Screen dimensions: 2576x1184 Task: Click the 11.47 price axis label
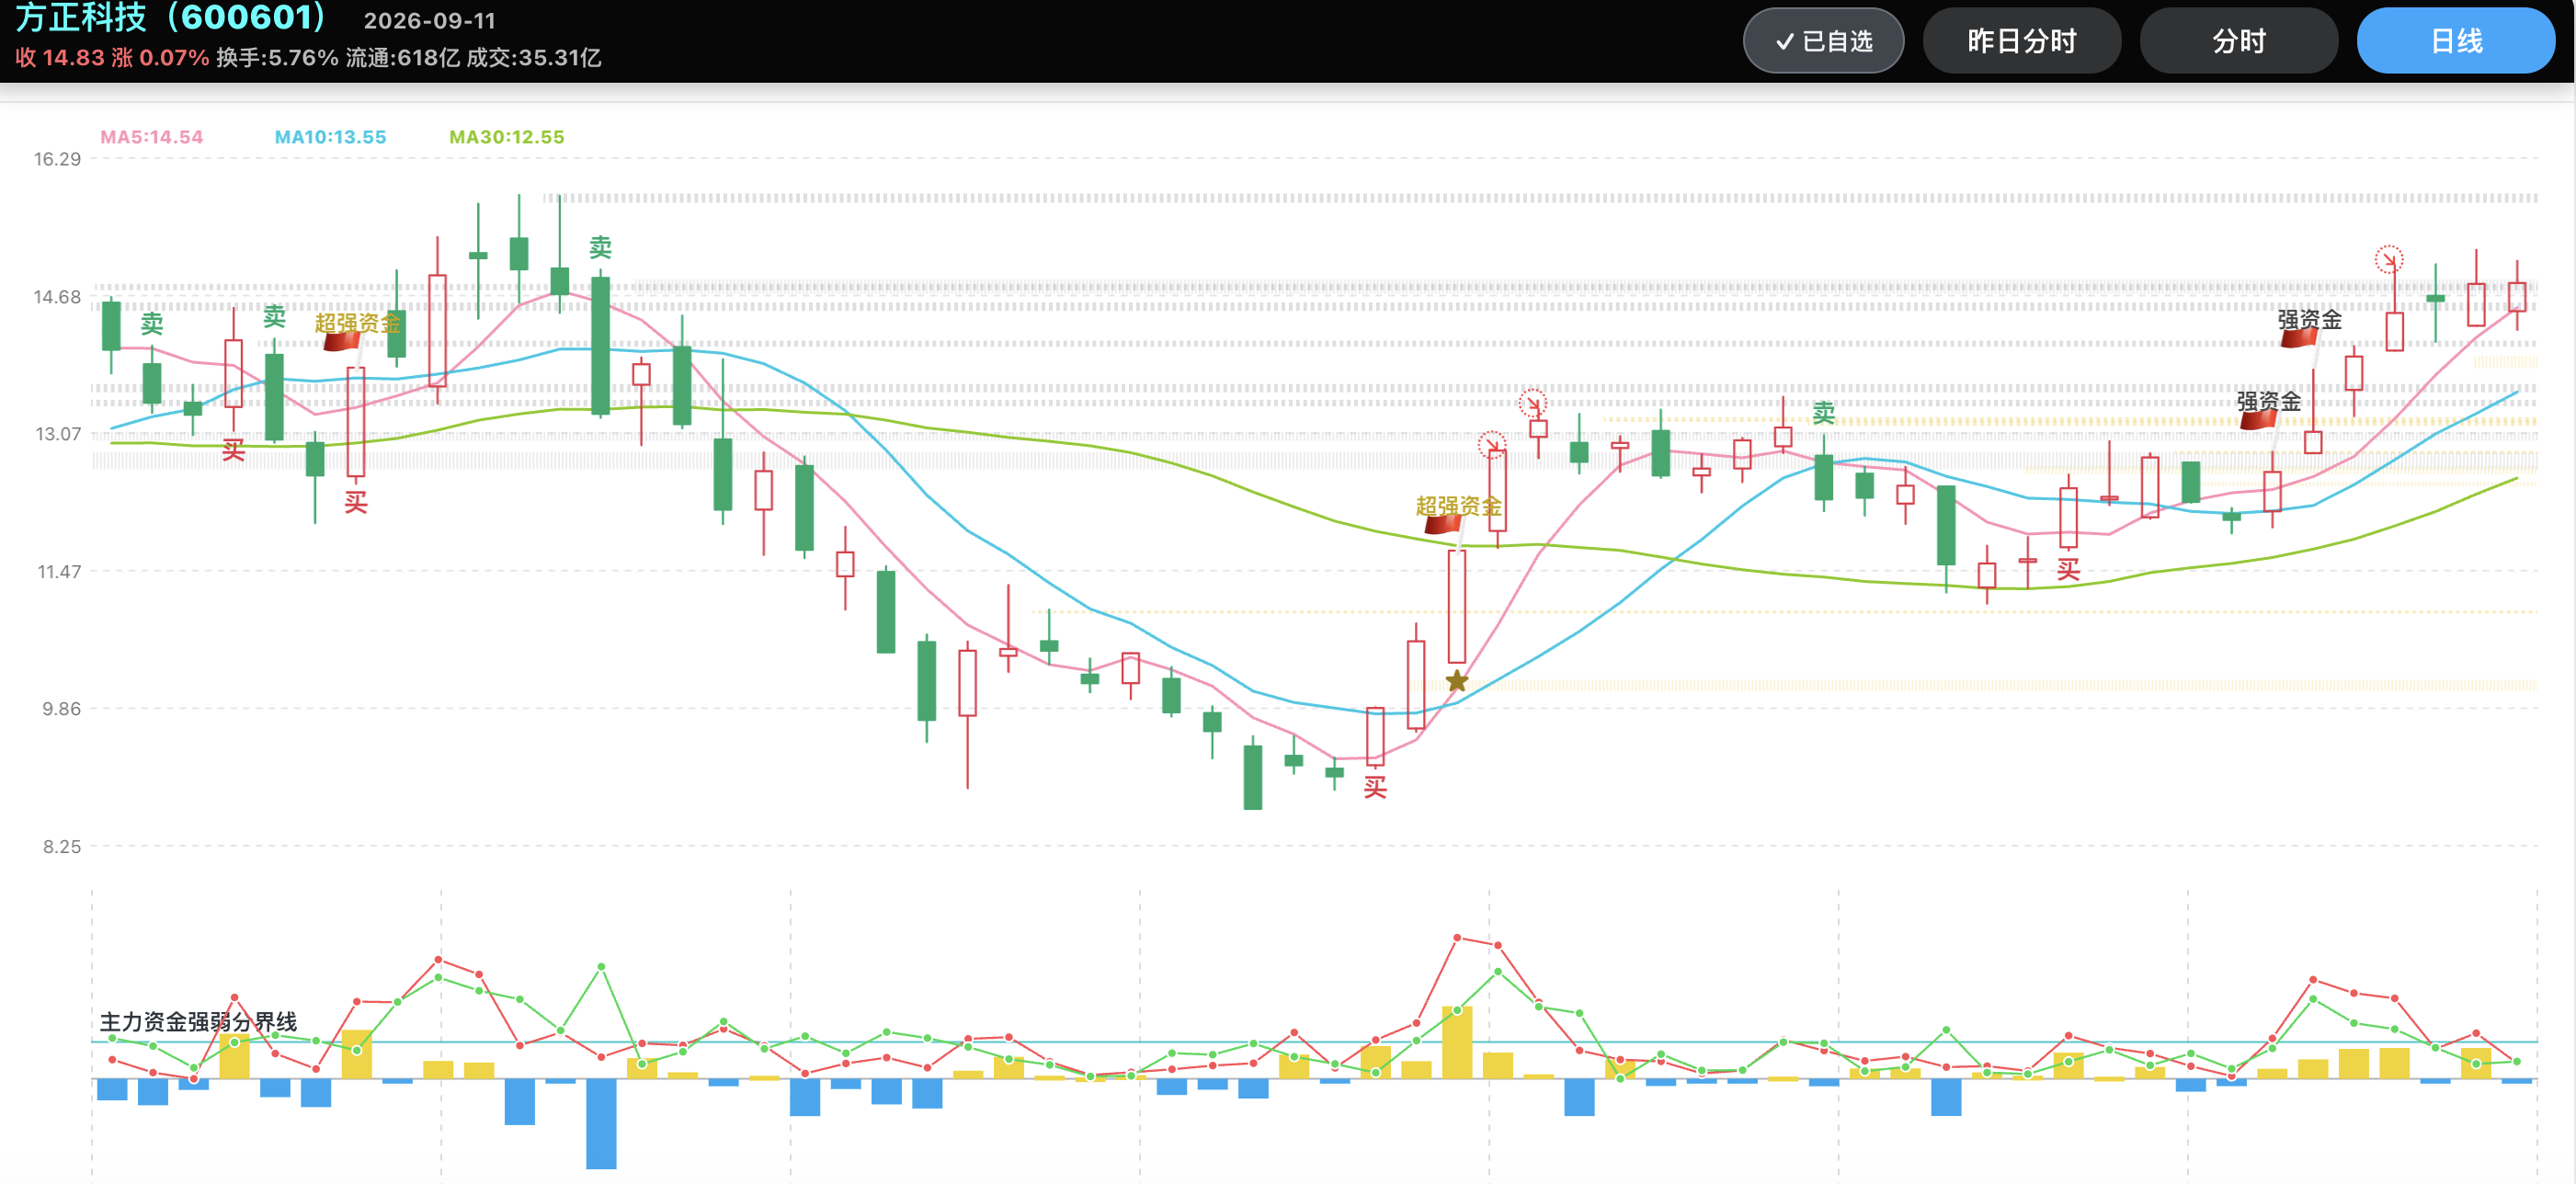click(59, 572)
